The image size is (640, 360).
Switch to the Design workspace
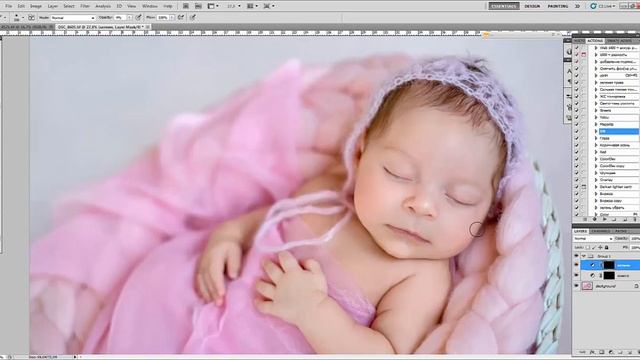coord(532,6)
